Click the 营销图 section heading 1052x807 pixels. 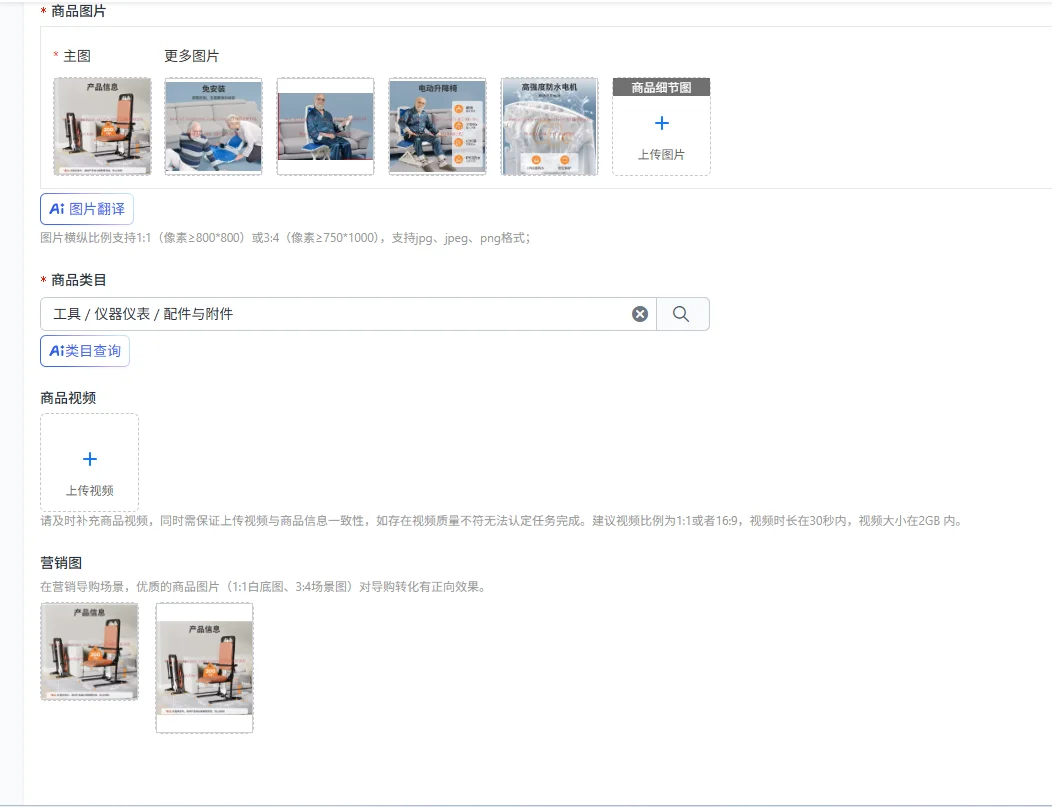[61, 563]
